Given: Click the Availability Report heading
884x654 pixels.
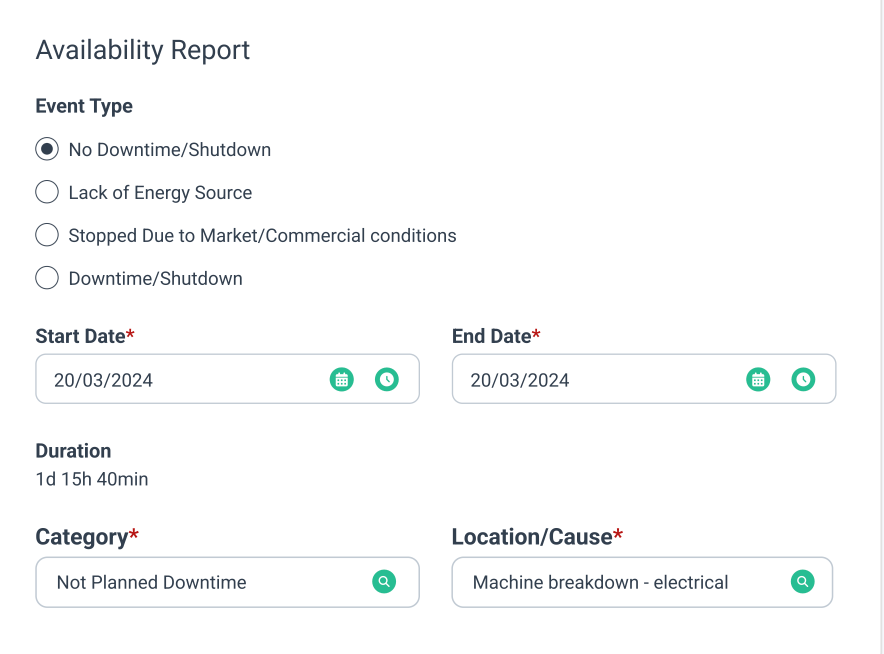Looking at the screenshot, I should [142, 50].
